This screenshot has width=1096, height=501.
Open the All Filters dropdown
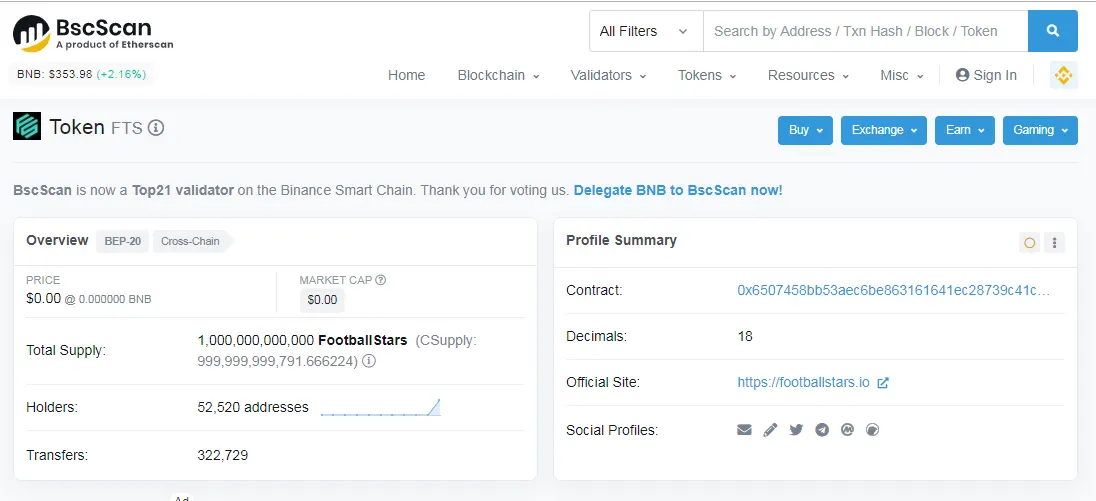coord(646,31)
